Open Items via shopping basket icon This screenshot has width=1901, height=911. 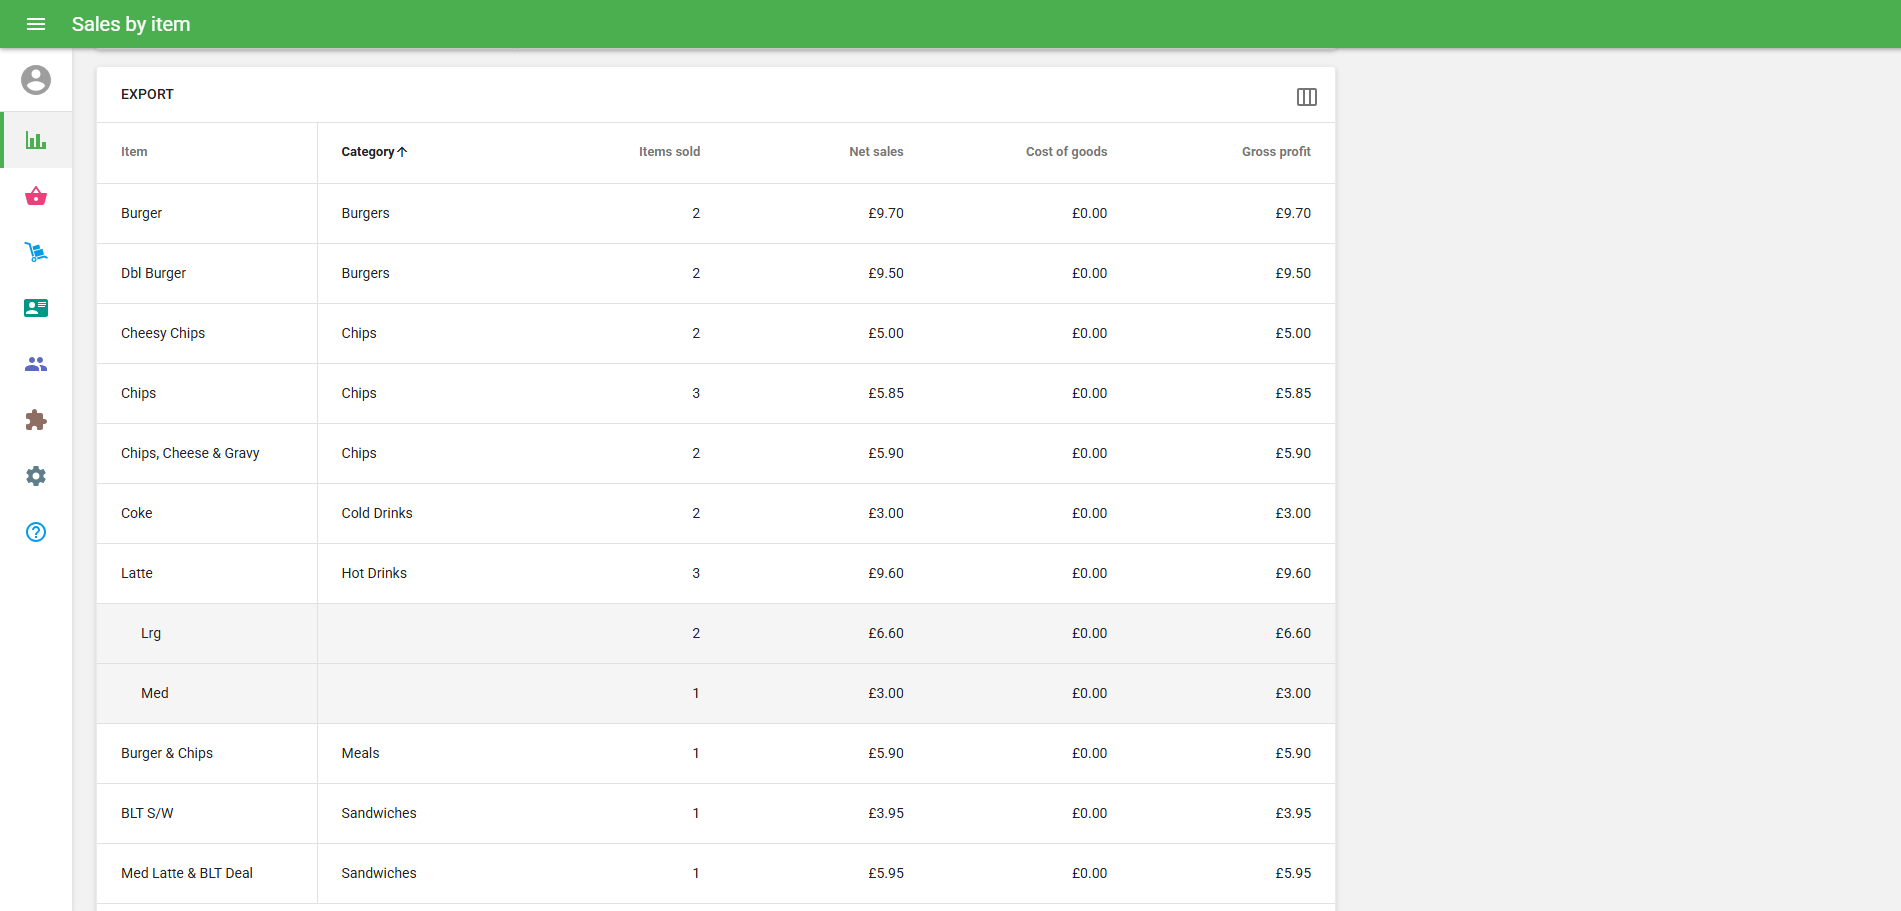36,196
